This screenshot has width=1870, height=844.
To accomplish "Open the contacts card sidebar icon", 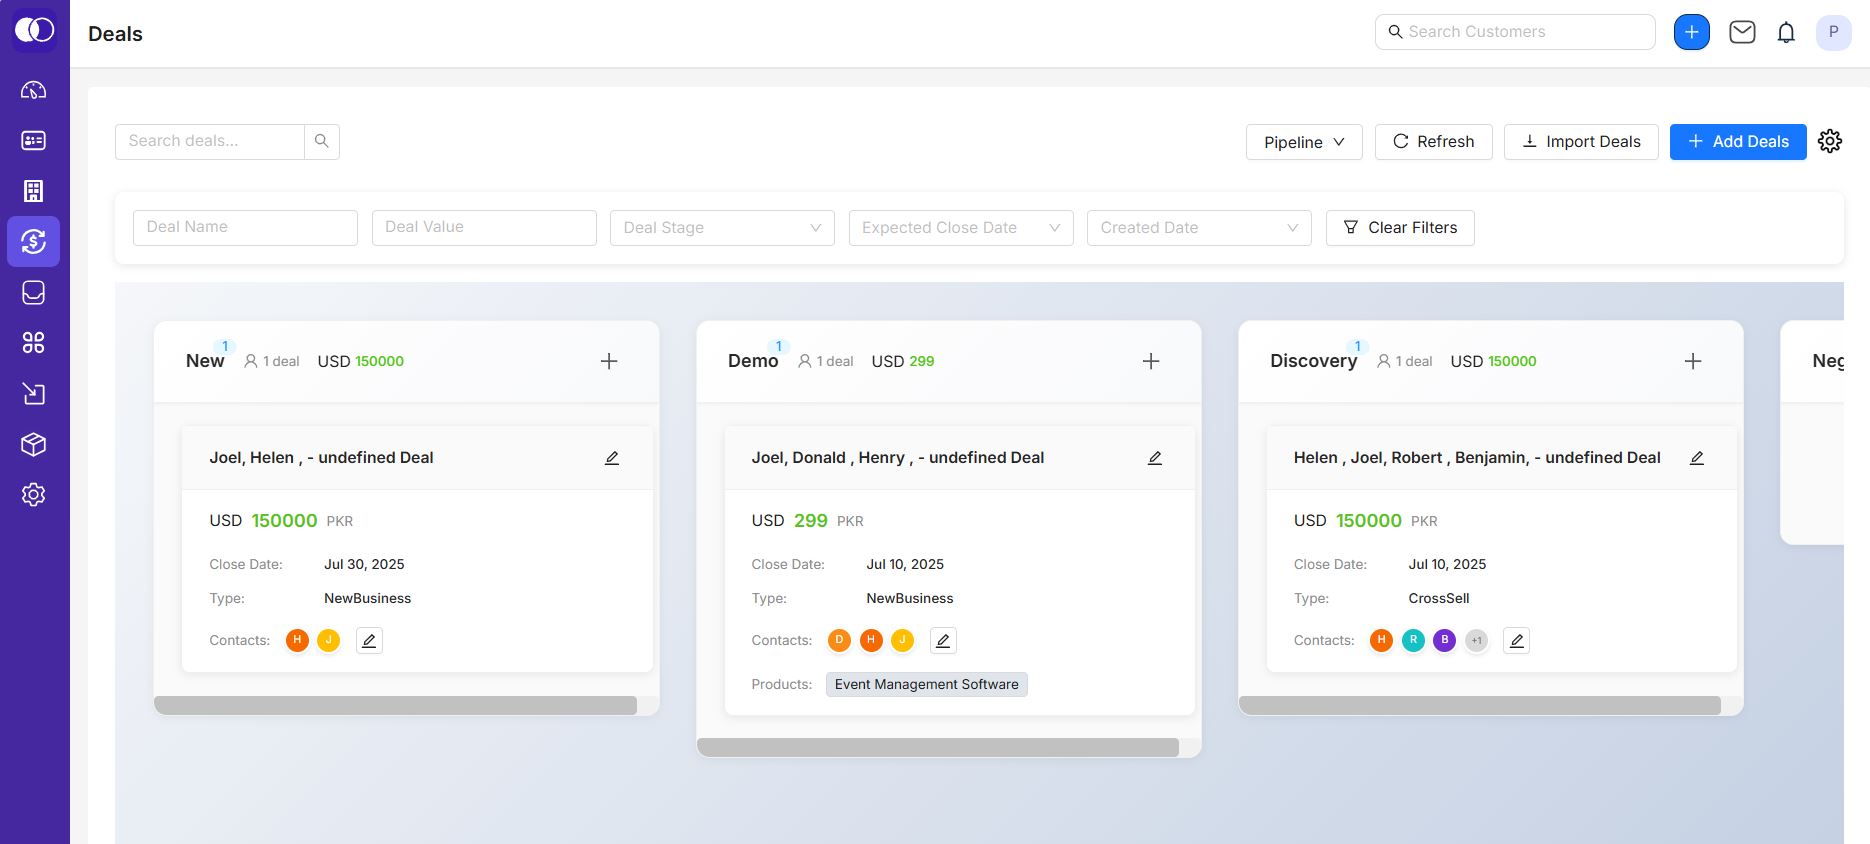I will click(x=34, y=141).
